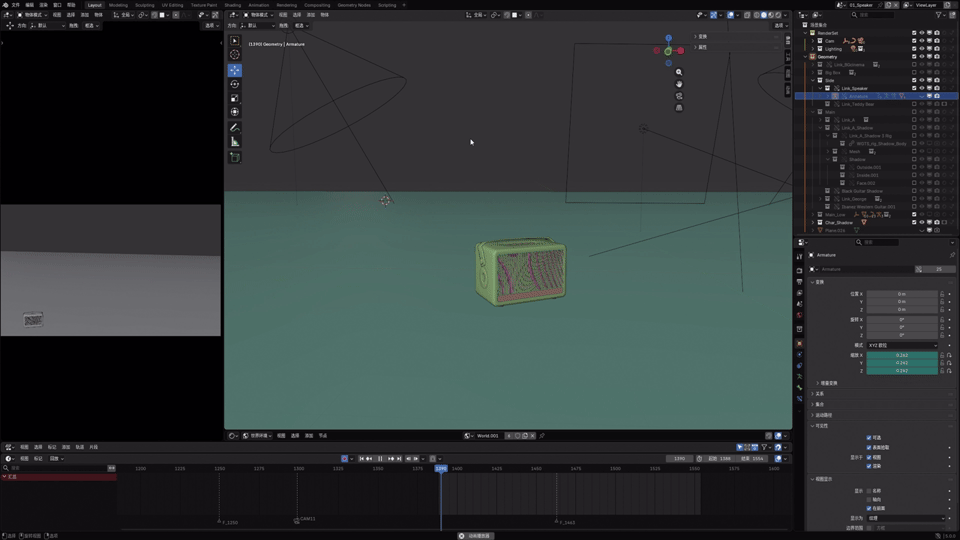The image size is (960, 540).
Task: Switch to the Geometry Nodes workspace tab
Action: pyautogui.click(x=354, y=5)
